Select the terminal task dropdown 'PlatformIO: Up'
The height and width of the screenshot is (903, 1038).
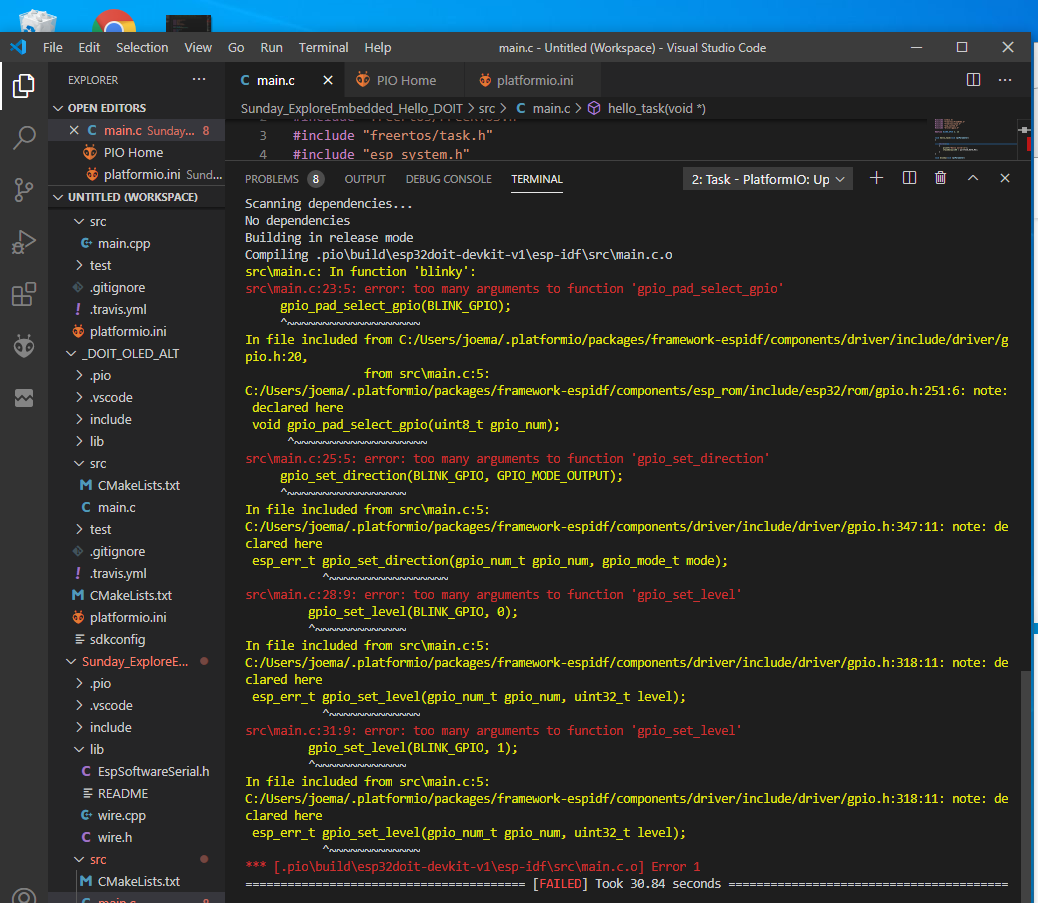coord(767,179)
